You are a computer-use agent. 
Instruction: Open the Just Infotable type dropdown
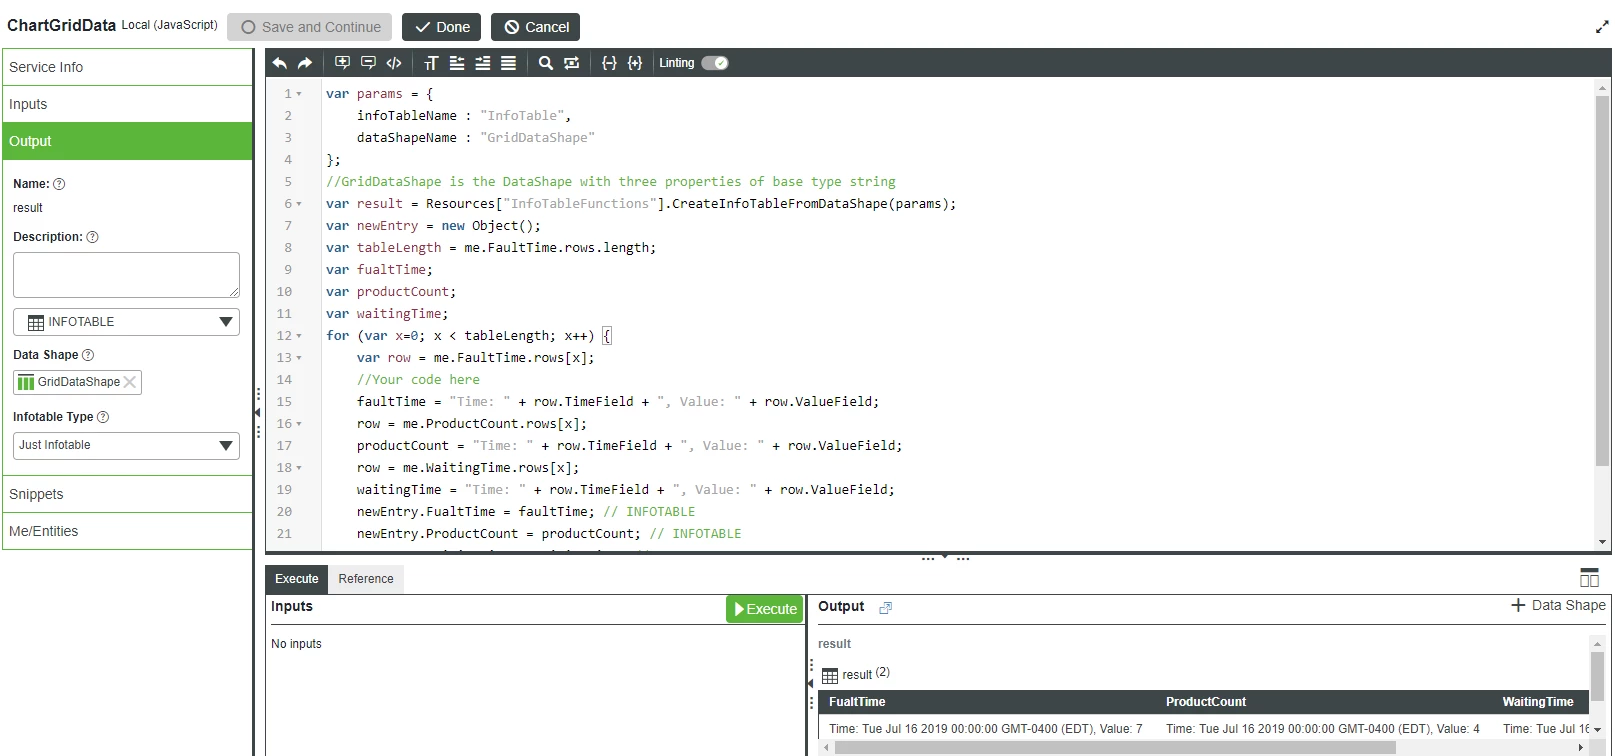(x=126, y=445)
